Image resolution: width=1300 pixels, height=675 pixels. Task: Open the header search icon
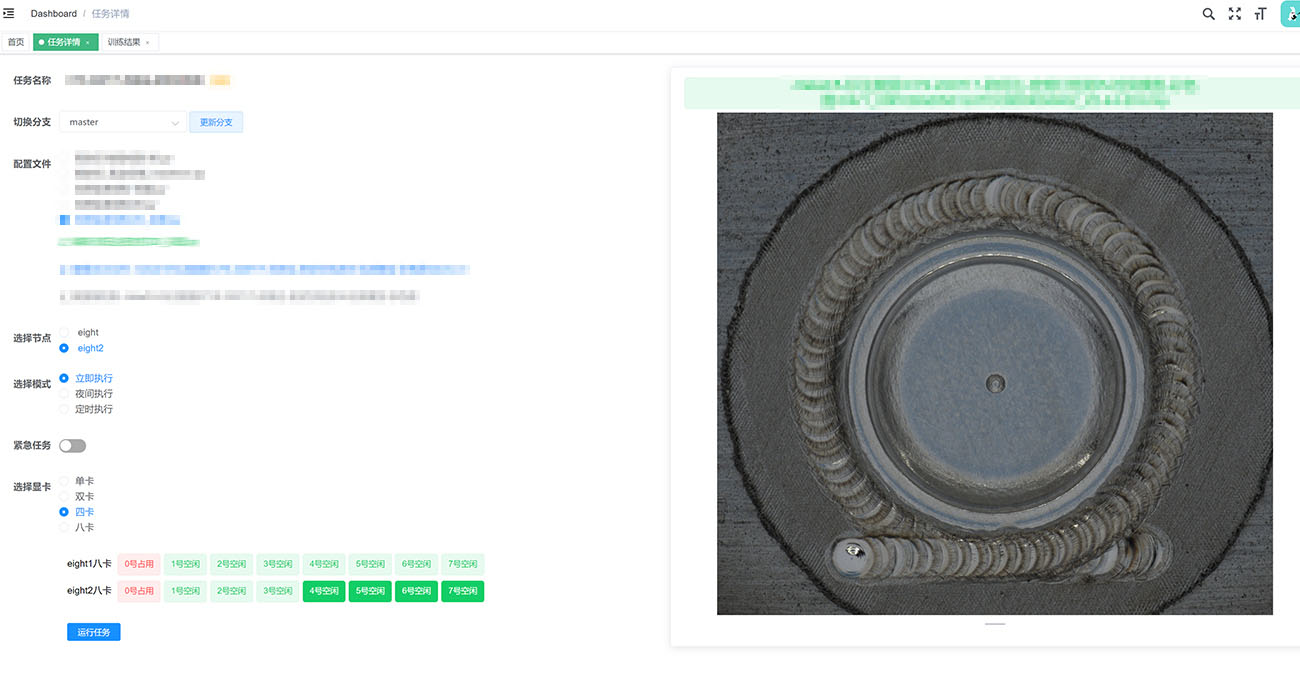pyautogui.click(x=1208, y=14)
